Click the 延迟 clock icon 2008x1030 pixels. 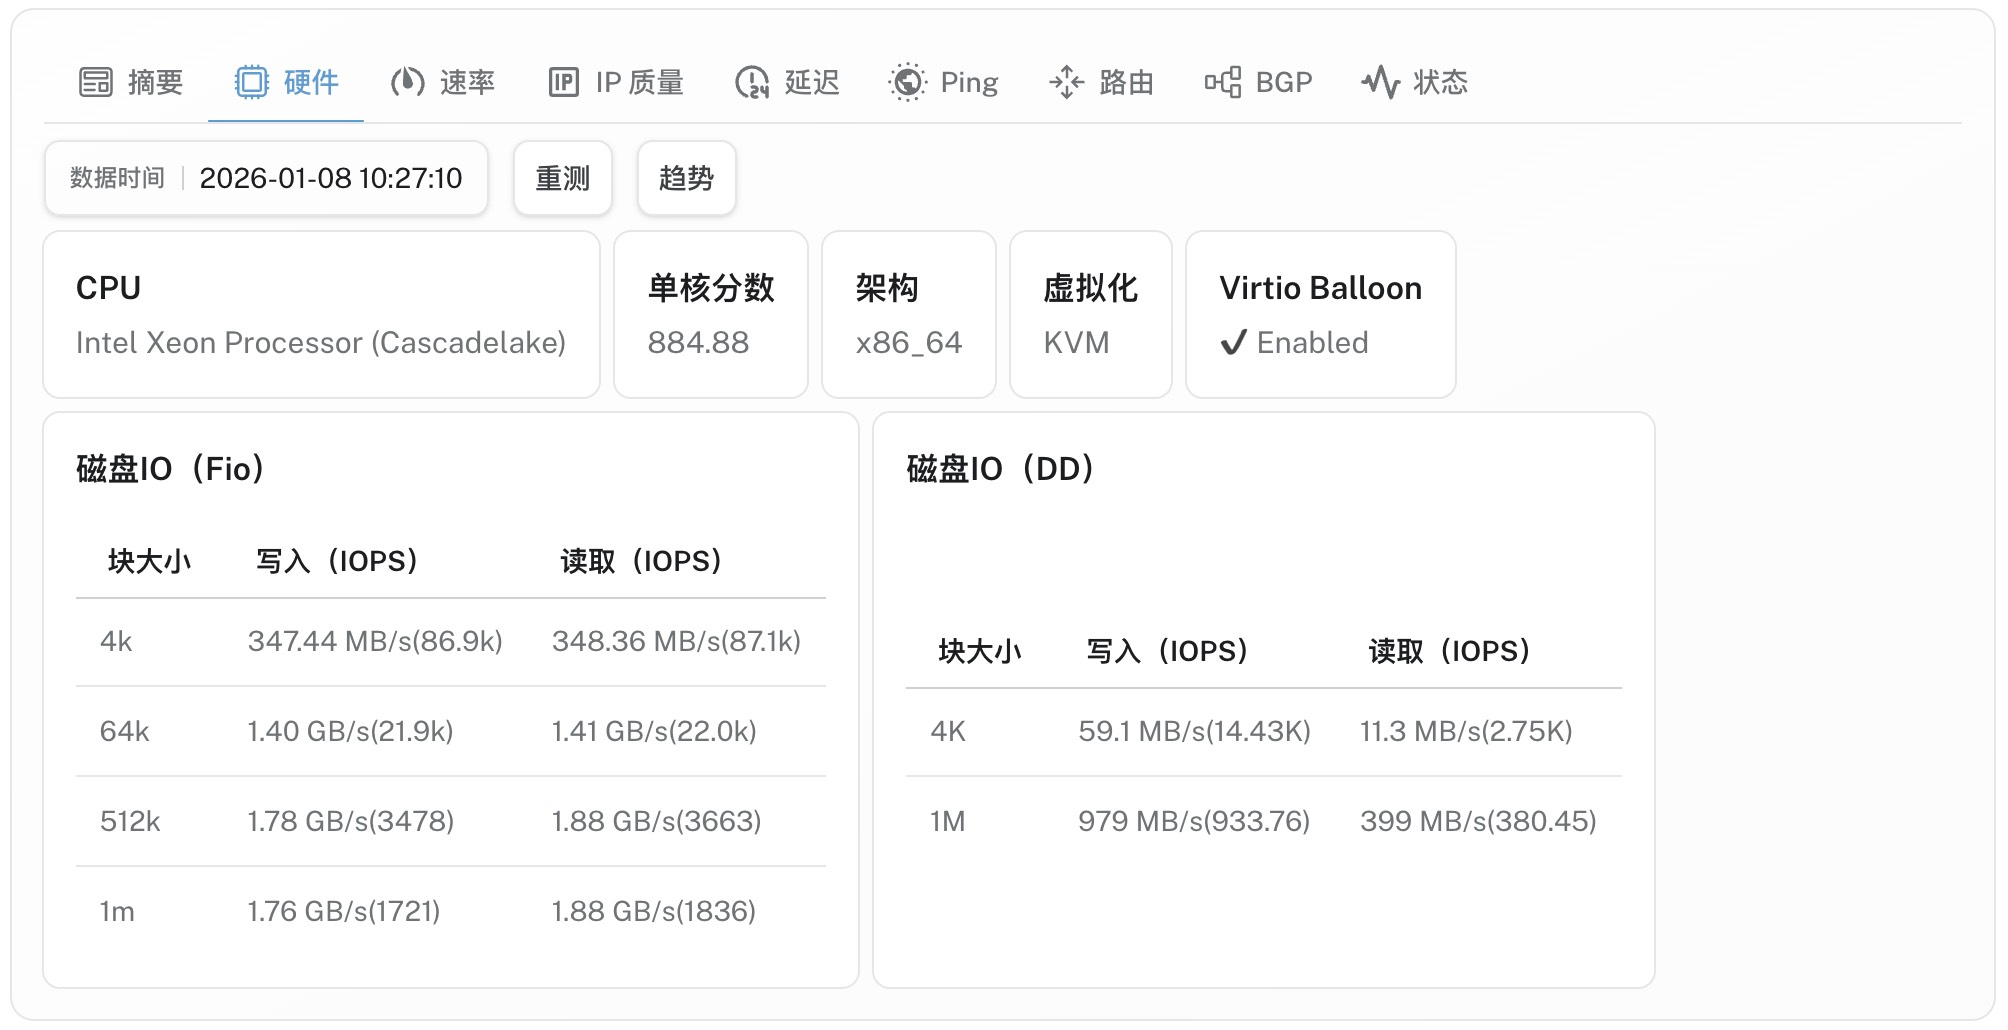coord(752,83)
